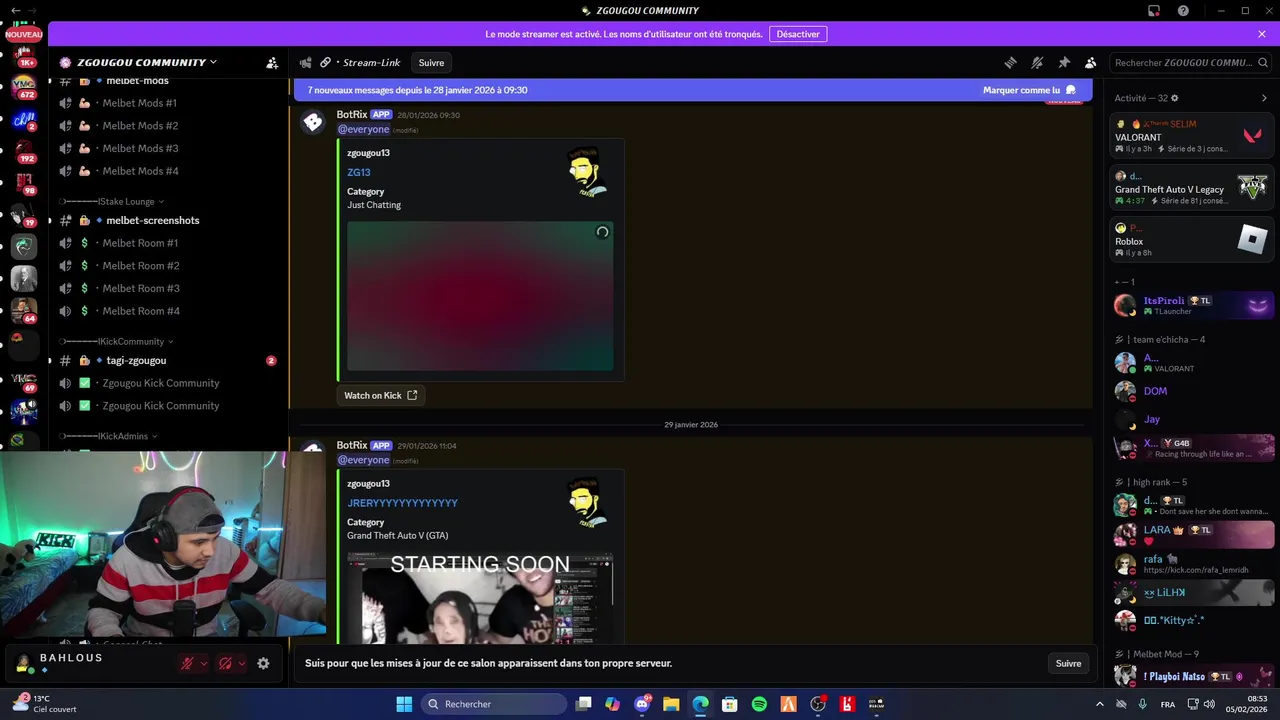Image resolution: width=1280 pixels, height=720 pixels.
Task: Show pinned messages pin icon
Action: [1064, 62]
